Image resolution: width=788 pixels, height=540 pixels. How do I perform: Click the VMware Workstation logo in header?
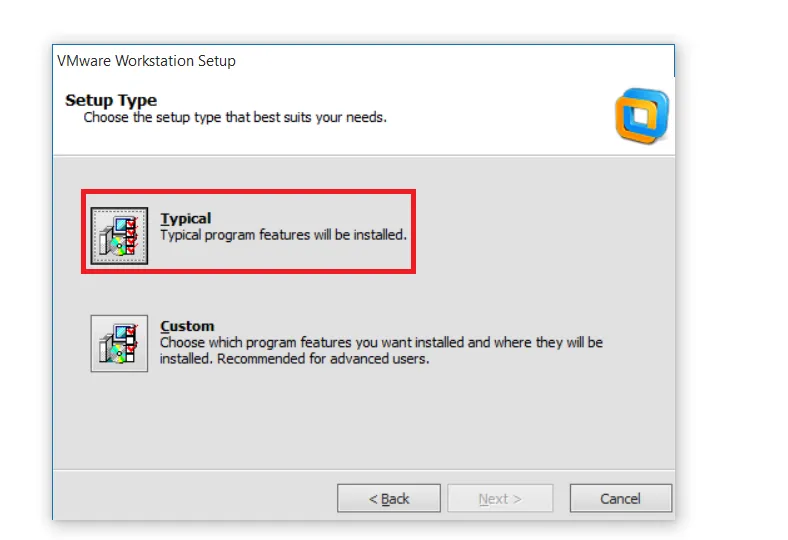(x=641, y=116)
